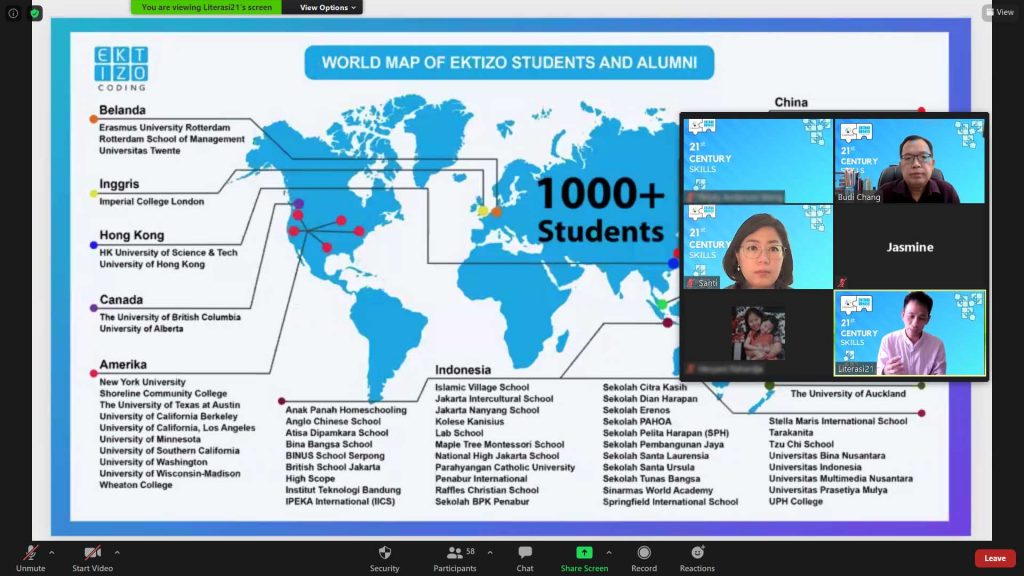Open the chevron next to Participants
The height and width of the screenshot is (576, 1024).
click(x=489, y=551)
